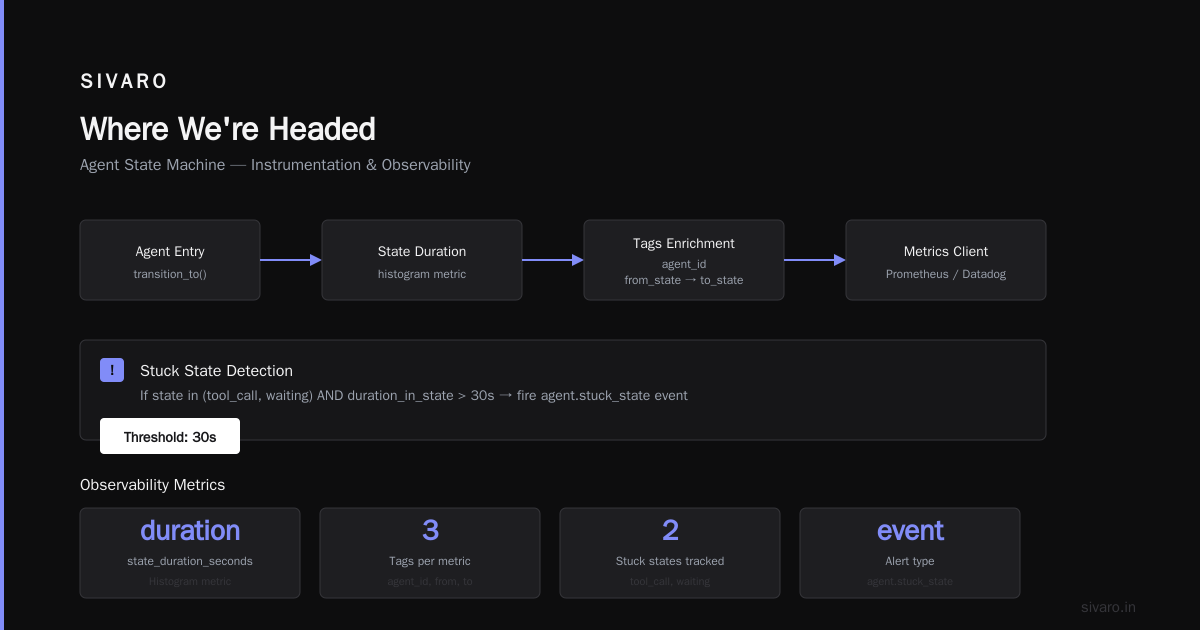Select the State Duration box
Viewport: 1200px width, 630px height.
click(x=422, y=260)
